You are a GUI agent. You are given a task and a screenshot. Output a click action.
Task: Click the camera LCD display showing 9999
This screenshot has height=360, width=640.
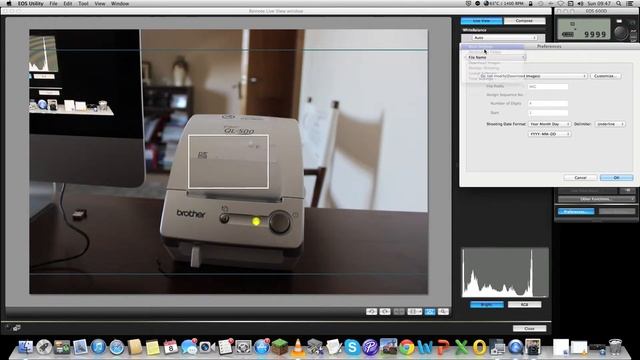coord(584,29)
